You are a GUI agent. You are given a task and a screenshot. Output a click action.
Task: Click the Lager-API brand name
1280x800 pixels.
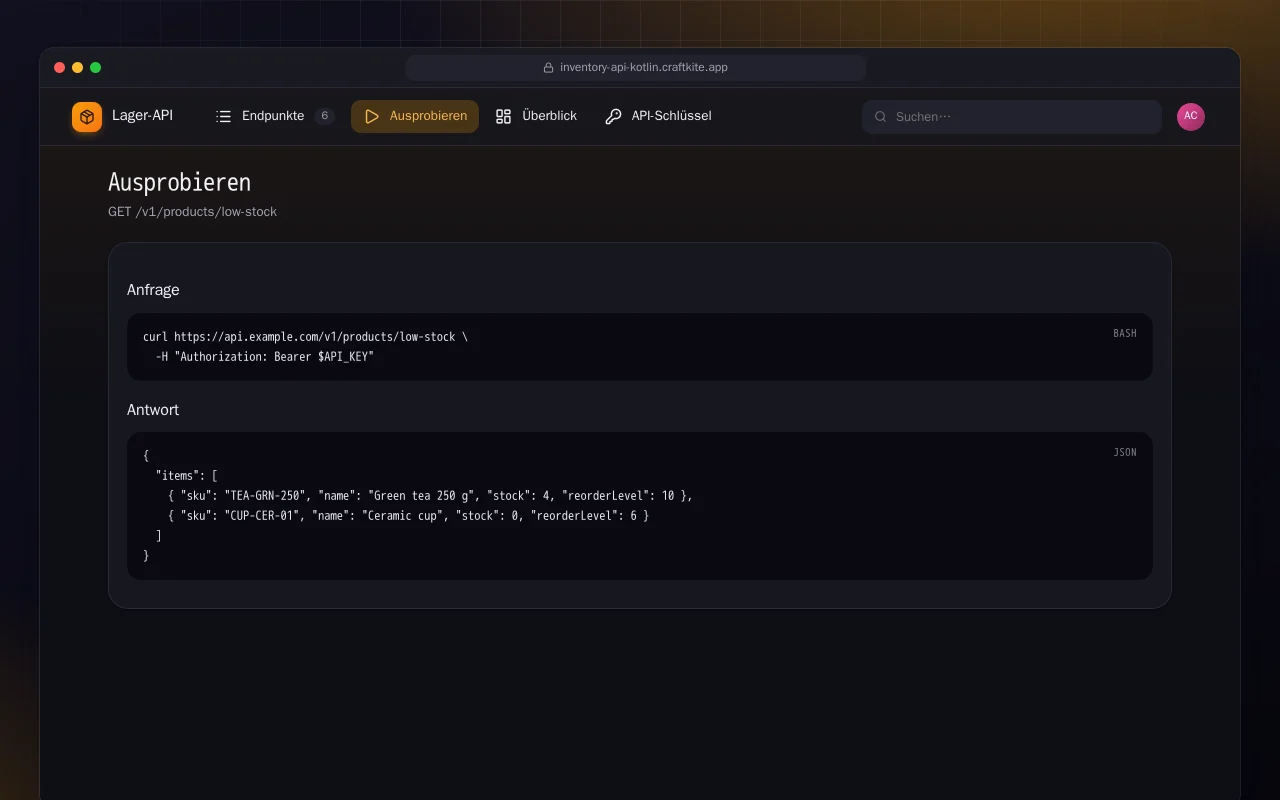(142, 116)
